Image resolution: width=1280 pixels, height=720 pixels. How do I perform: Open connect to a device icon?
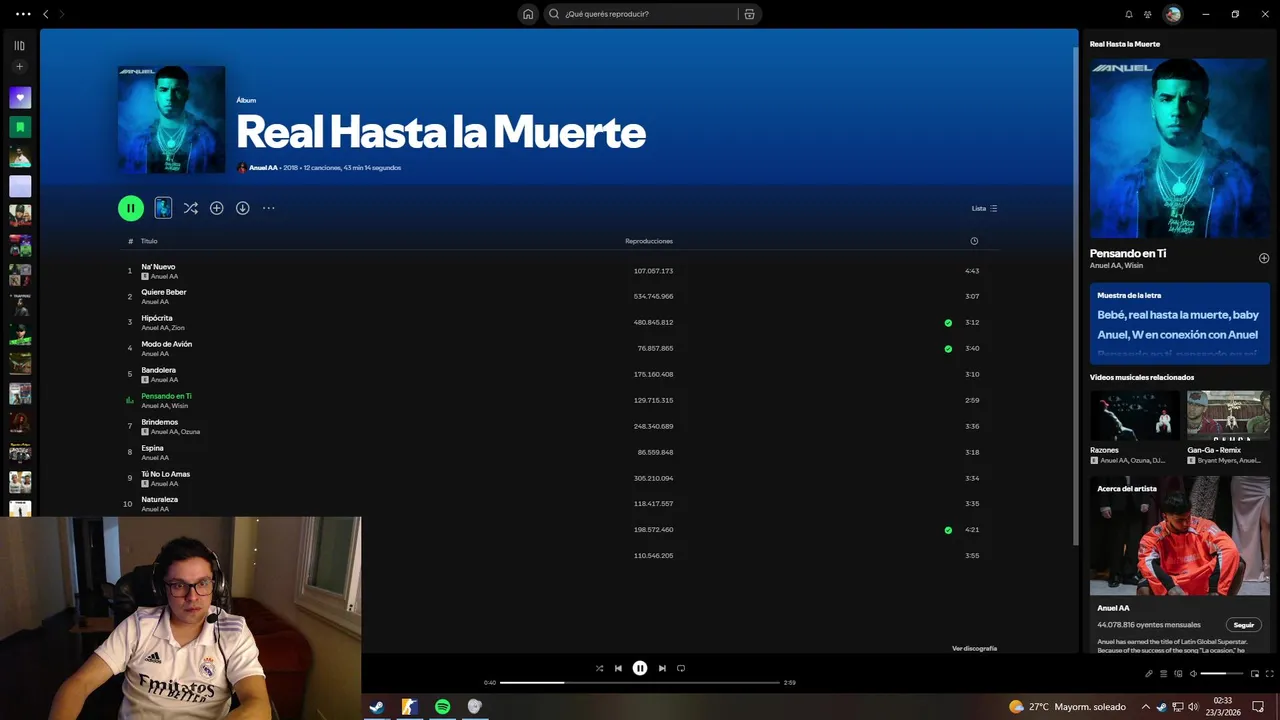(1177, 674)
